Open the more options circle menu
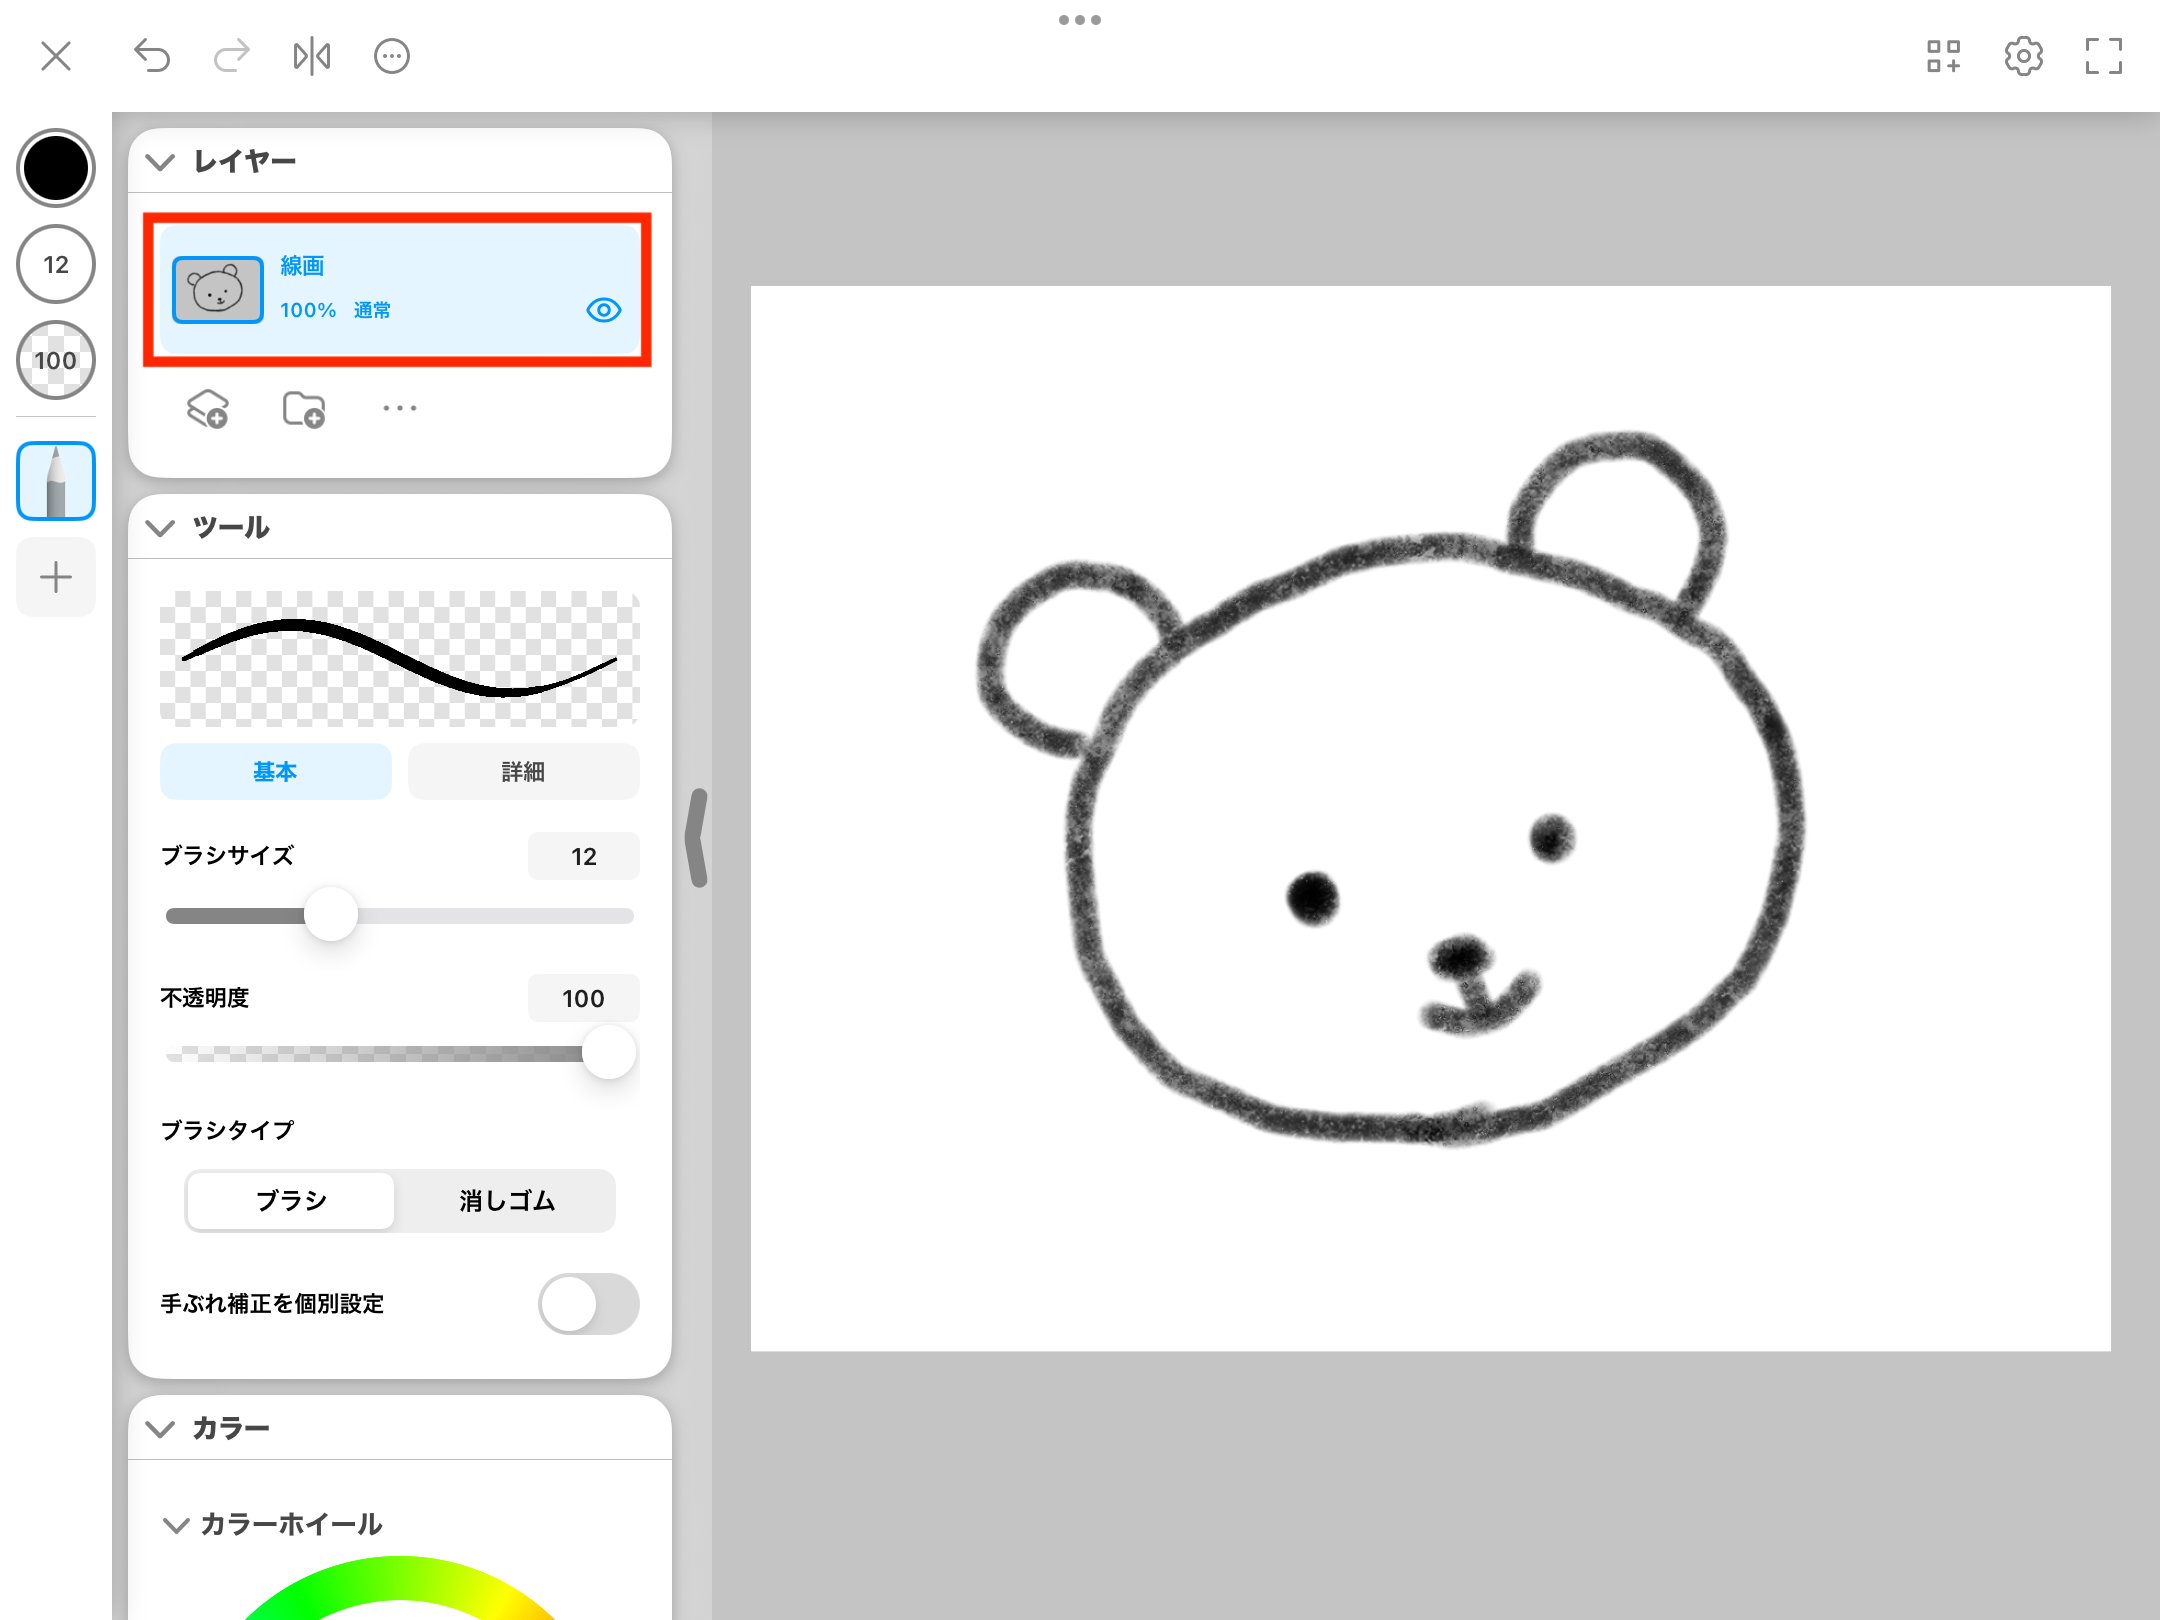Viewport: 2160px width, 1620px height. pos(392,56)
